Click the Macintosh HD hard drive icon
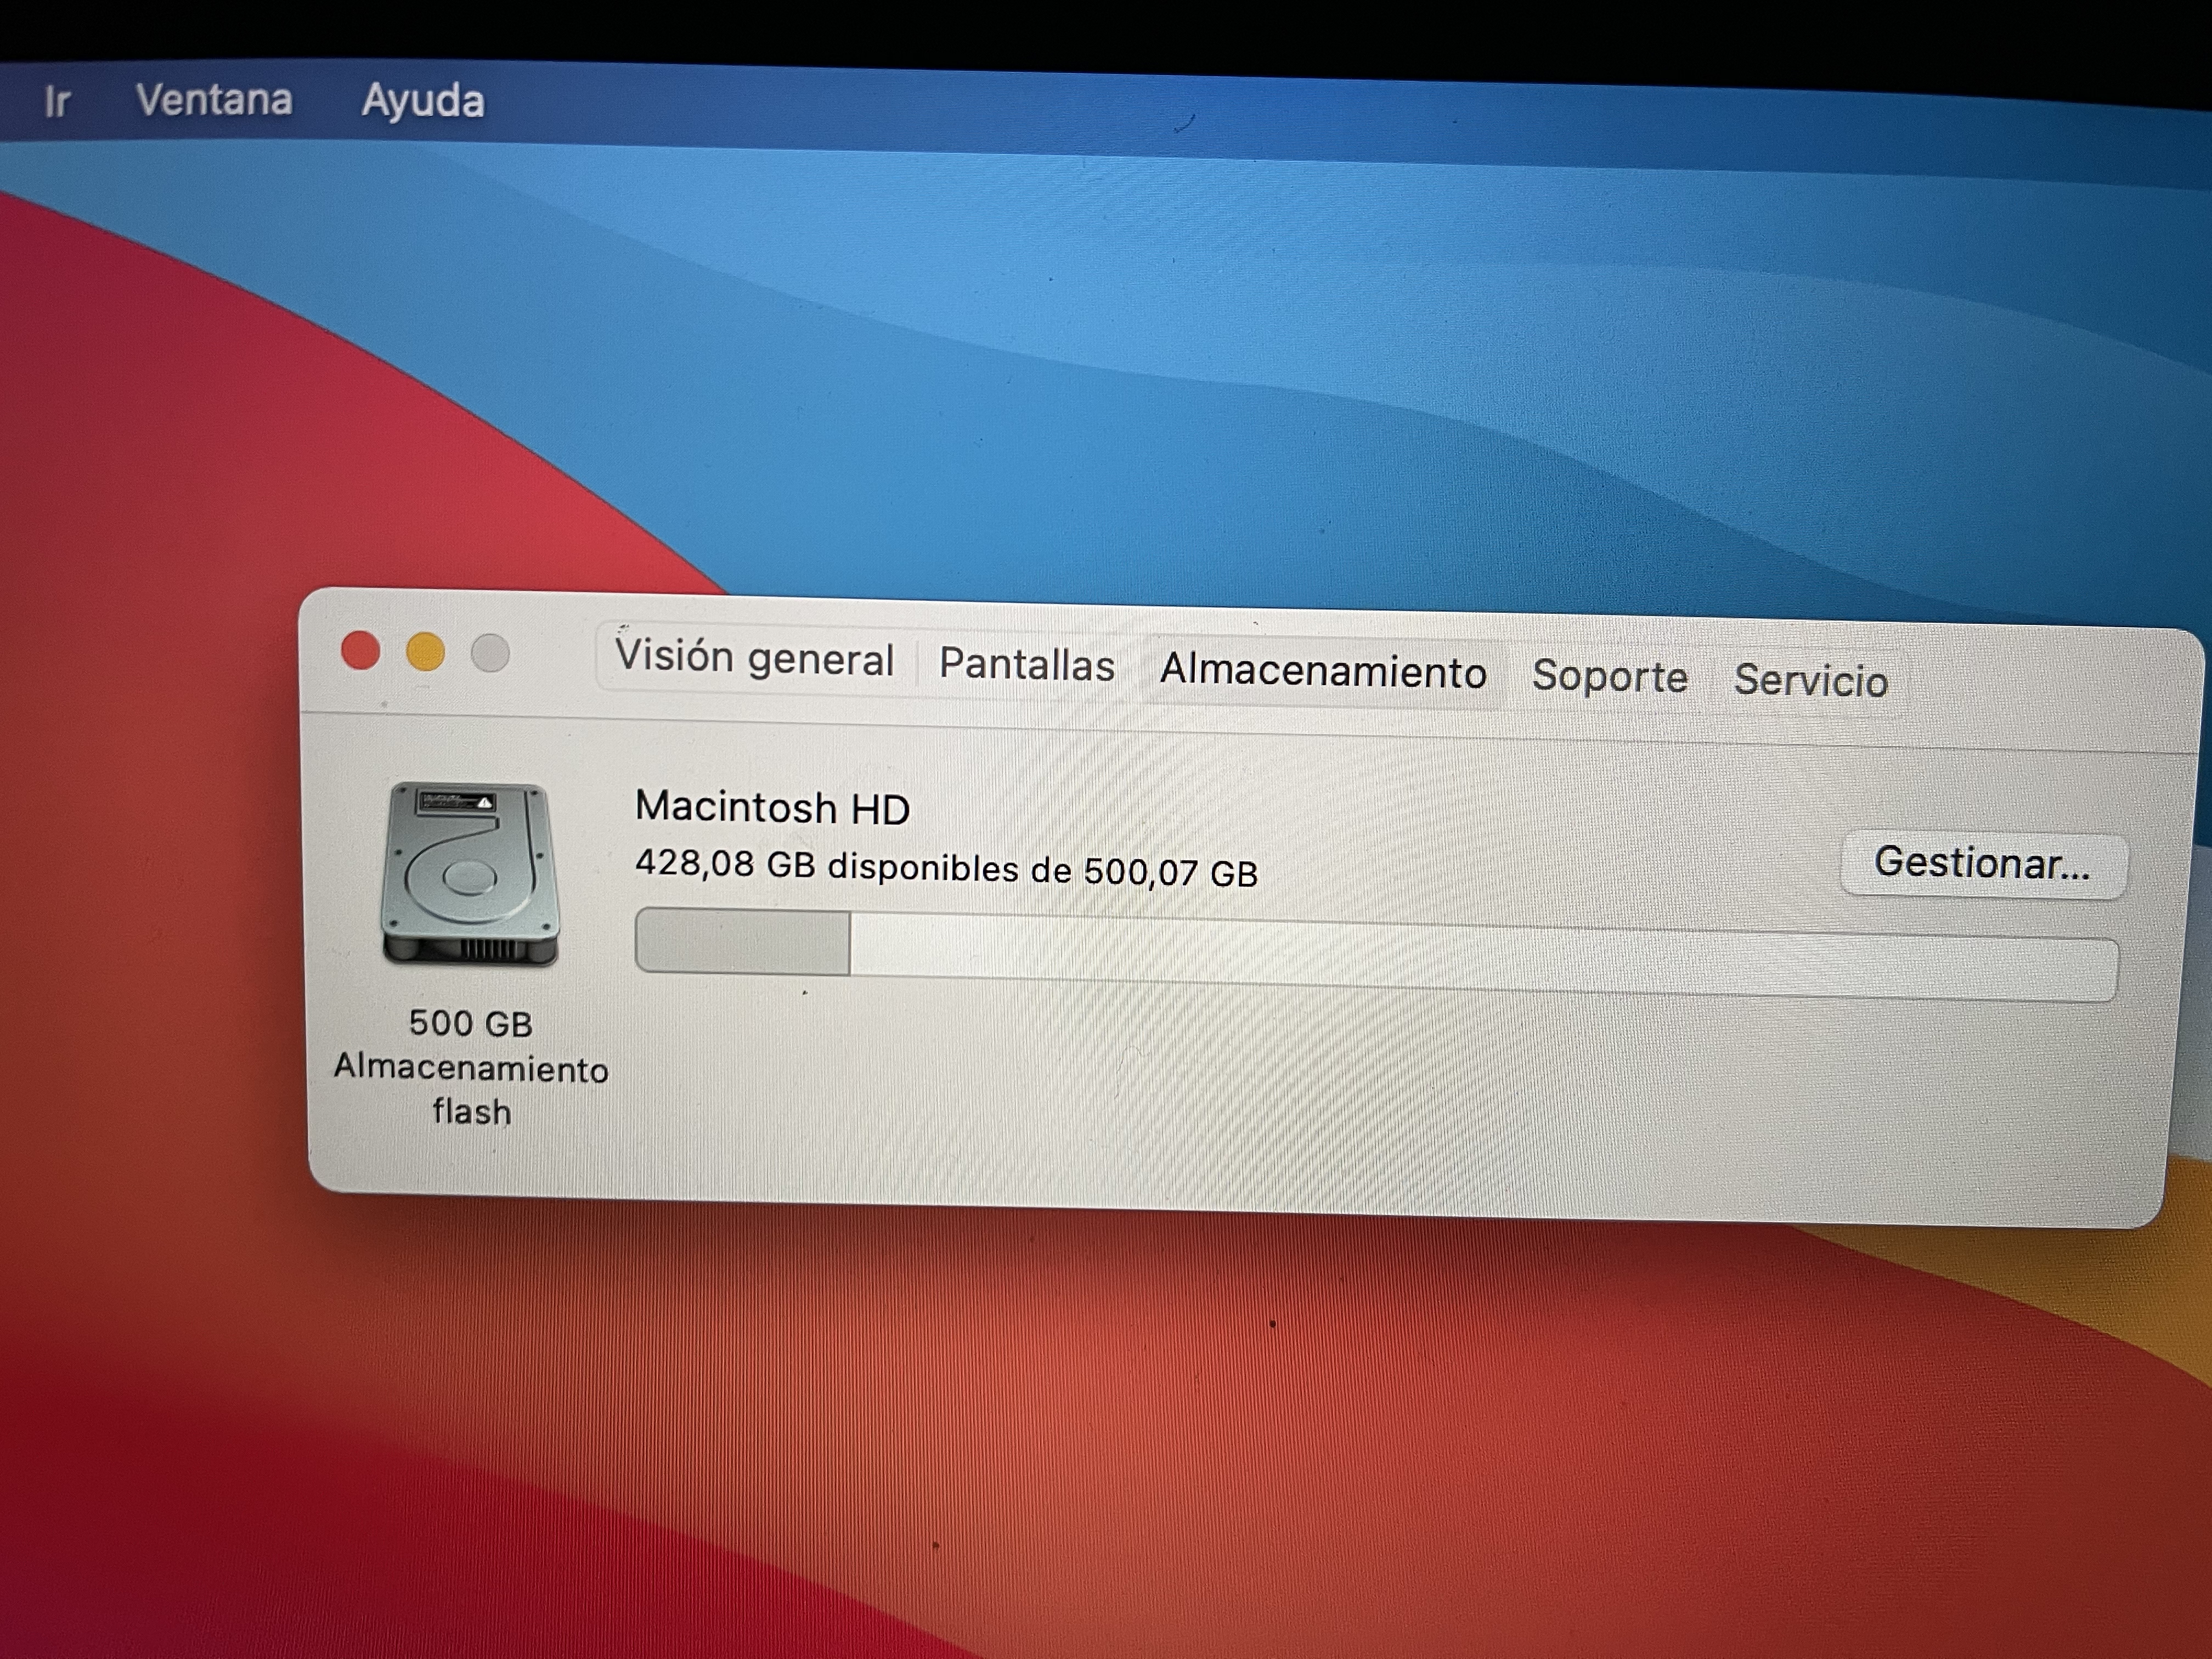The height and width of the screenshot is (1659, 2212). coord(470,874)
